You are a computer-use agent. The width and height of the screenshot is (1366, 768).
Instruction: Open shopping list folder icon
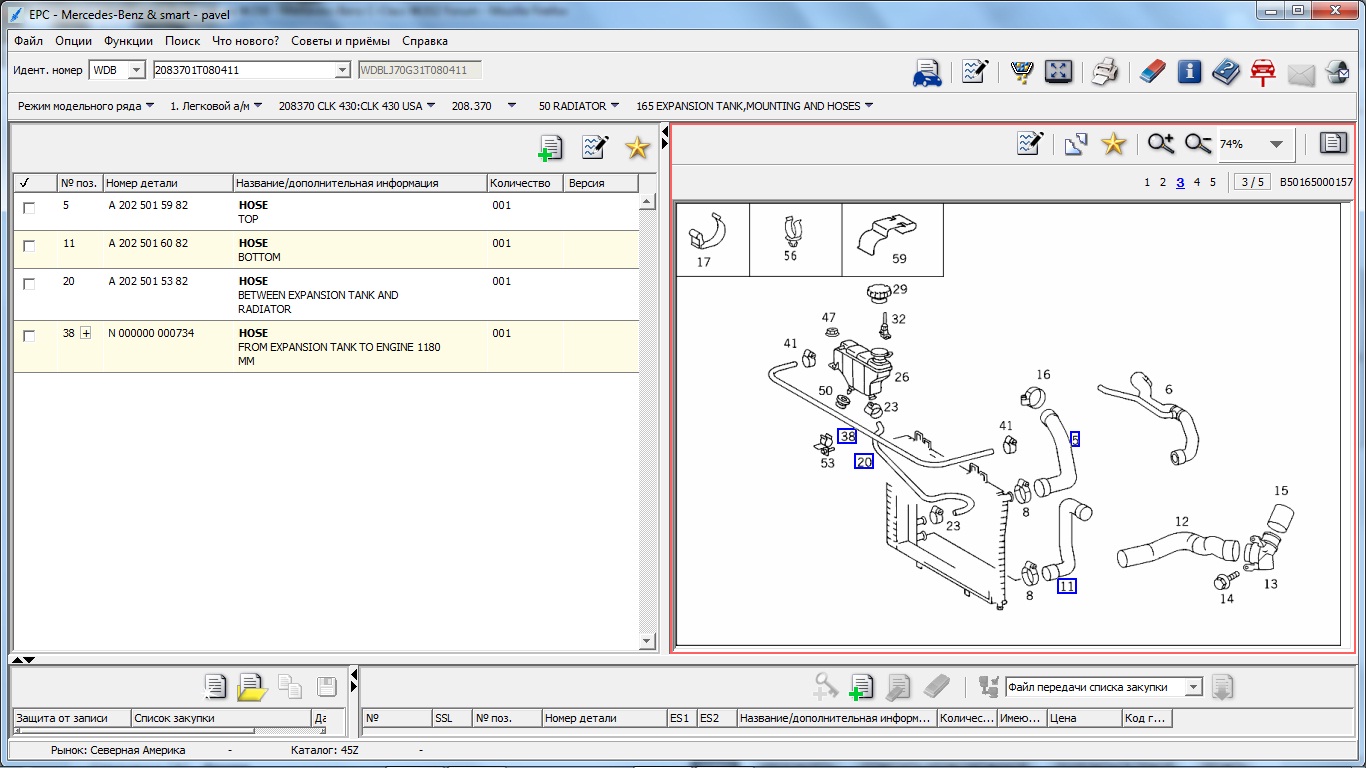(252, 687)
